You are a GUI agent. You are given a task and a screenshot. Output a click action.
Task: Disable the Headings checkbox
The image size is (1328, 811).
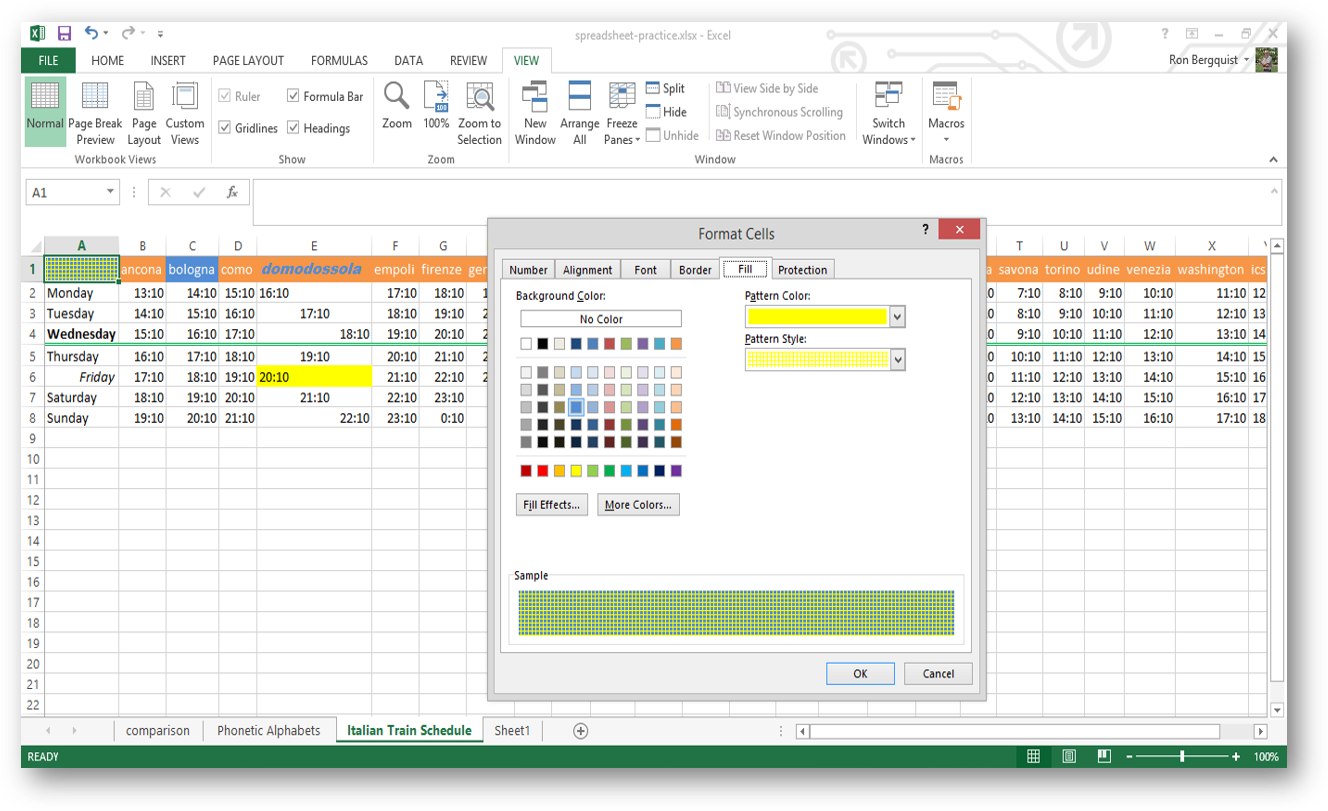294,128
